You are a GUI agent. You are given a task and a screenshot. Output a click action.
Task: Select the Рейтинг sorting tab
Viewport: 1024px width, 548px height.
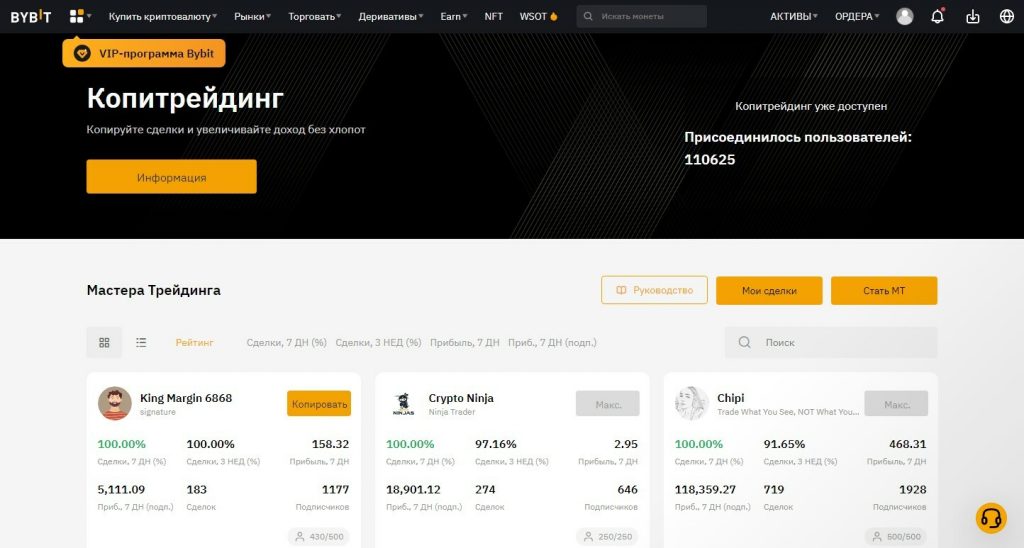click(195, 342)
